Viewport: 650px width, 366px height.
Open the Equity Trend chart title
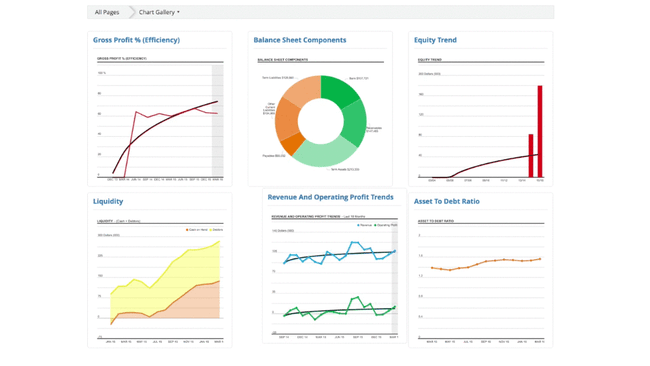(x=435, y=40)
